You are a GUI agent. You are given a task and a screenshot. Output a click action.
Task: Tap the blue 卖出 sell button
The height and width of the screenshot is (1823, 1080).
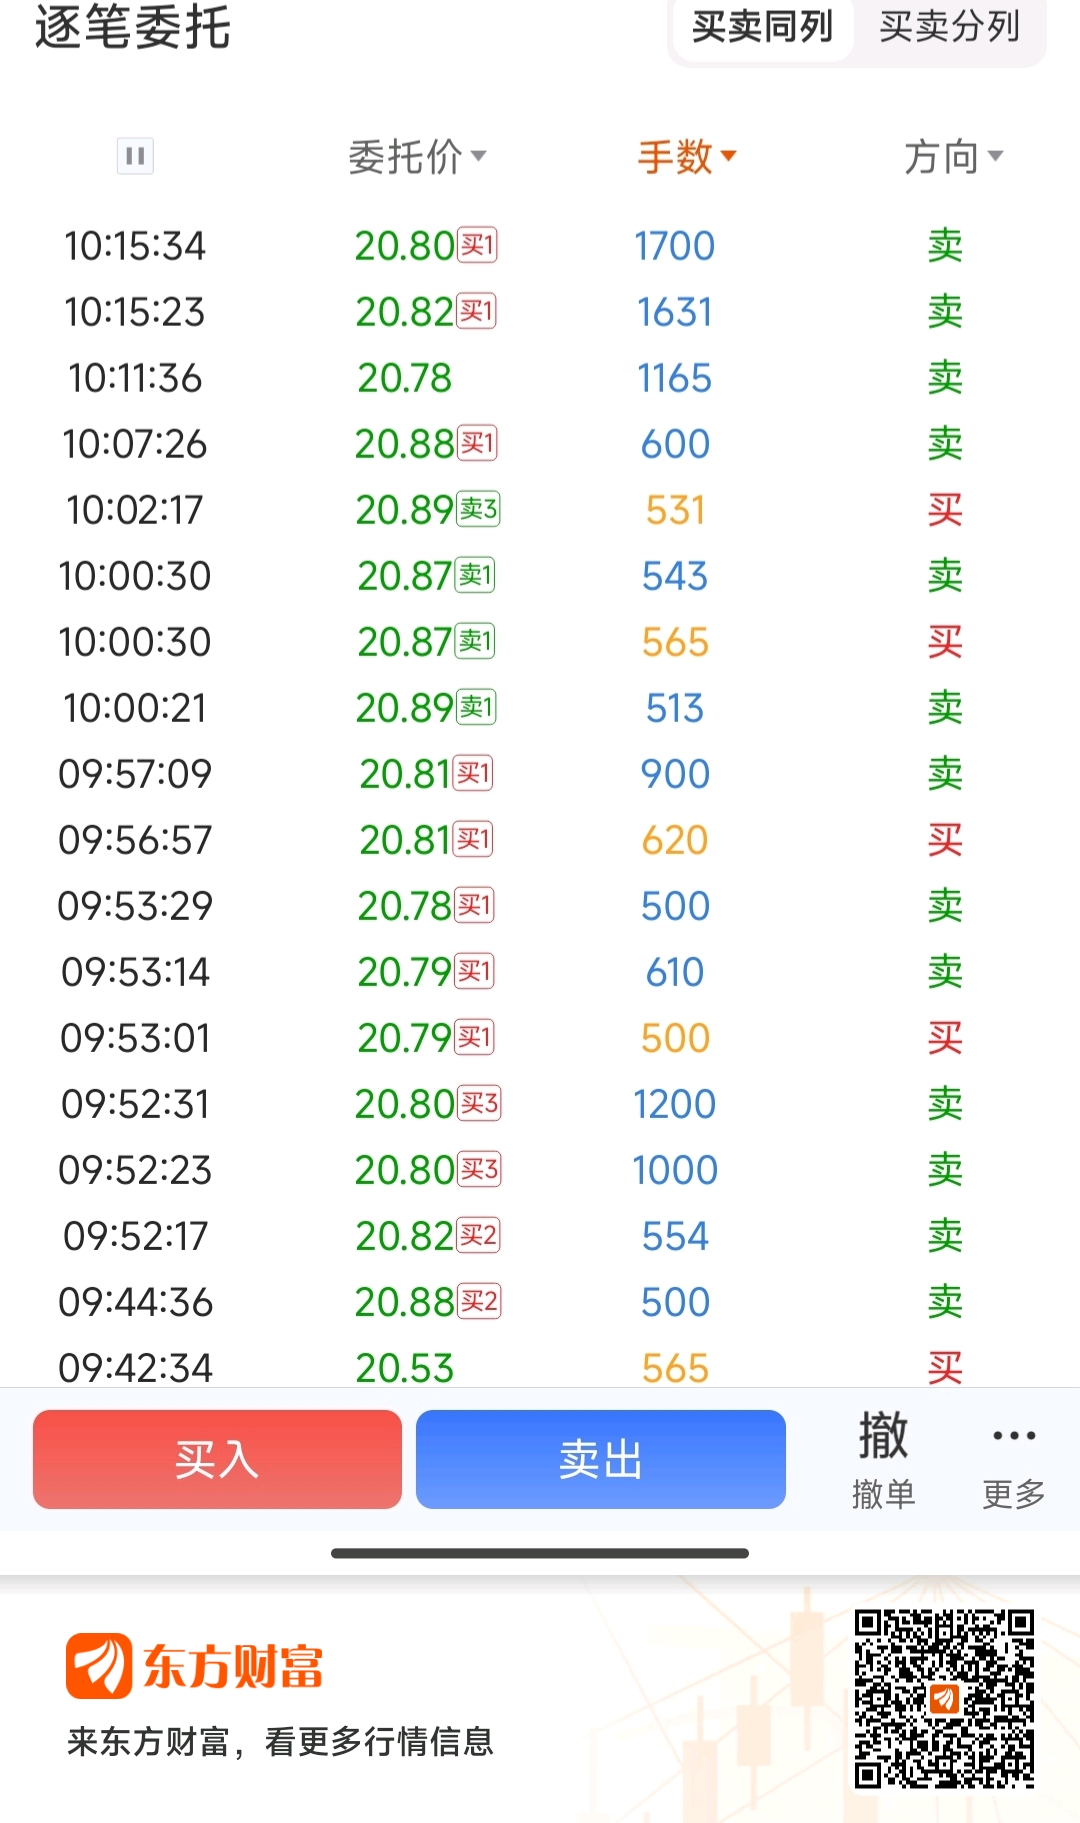(x=601, y=1459)
